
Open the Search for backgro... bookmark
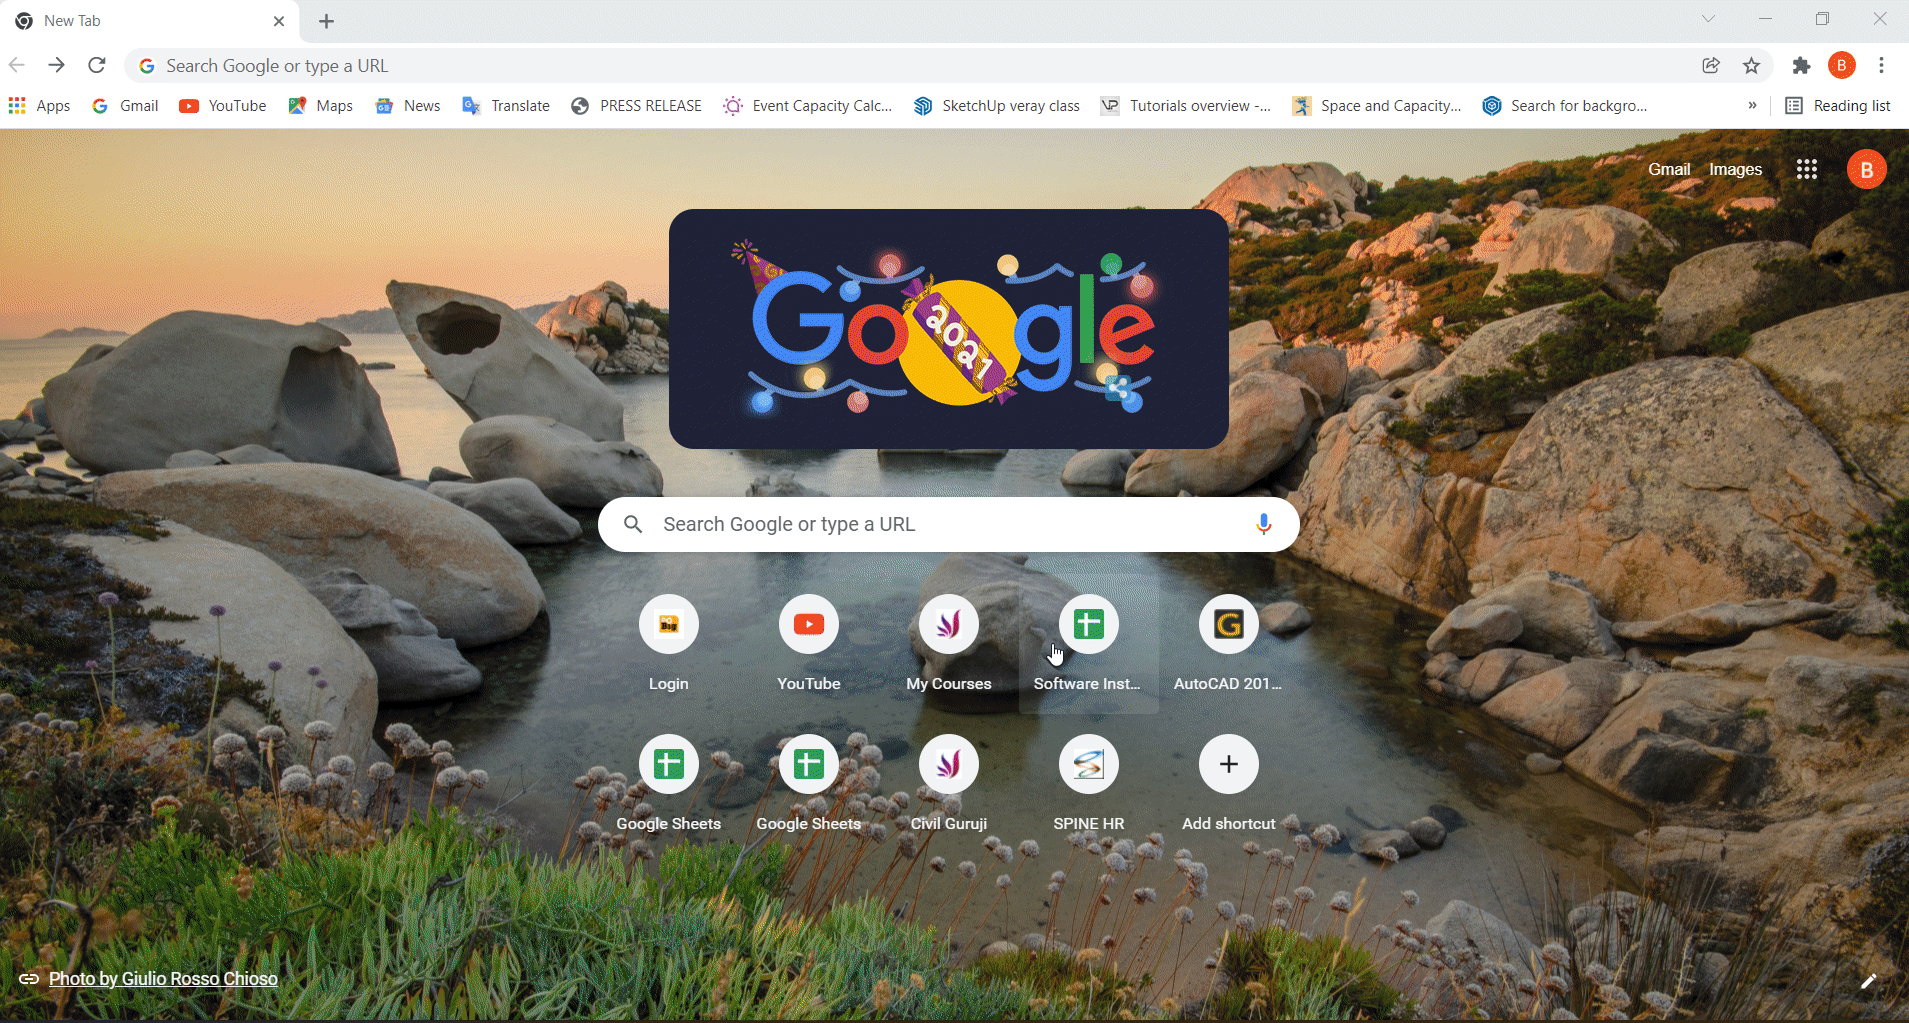pos(1565,105)
